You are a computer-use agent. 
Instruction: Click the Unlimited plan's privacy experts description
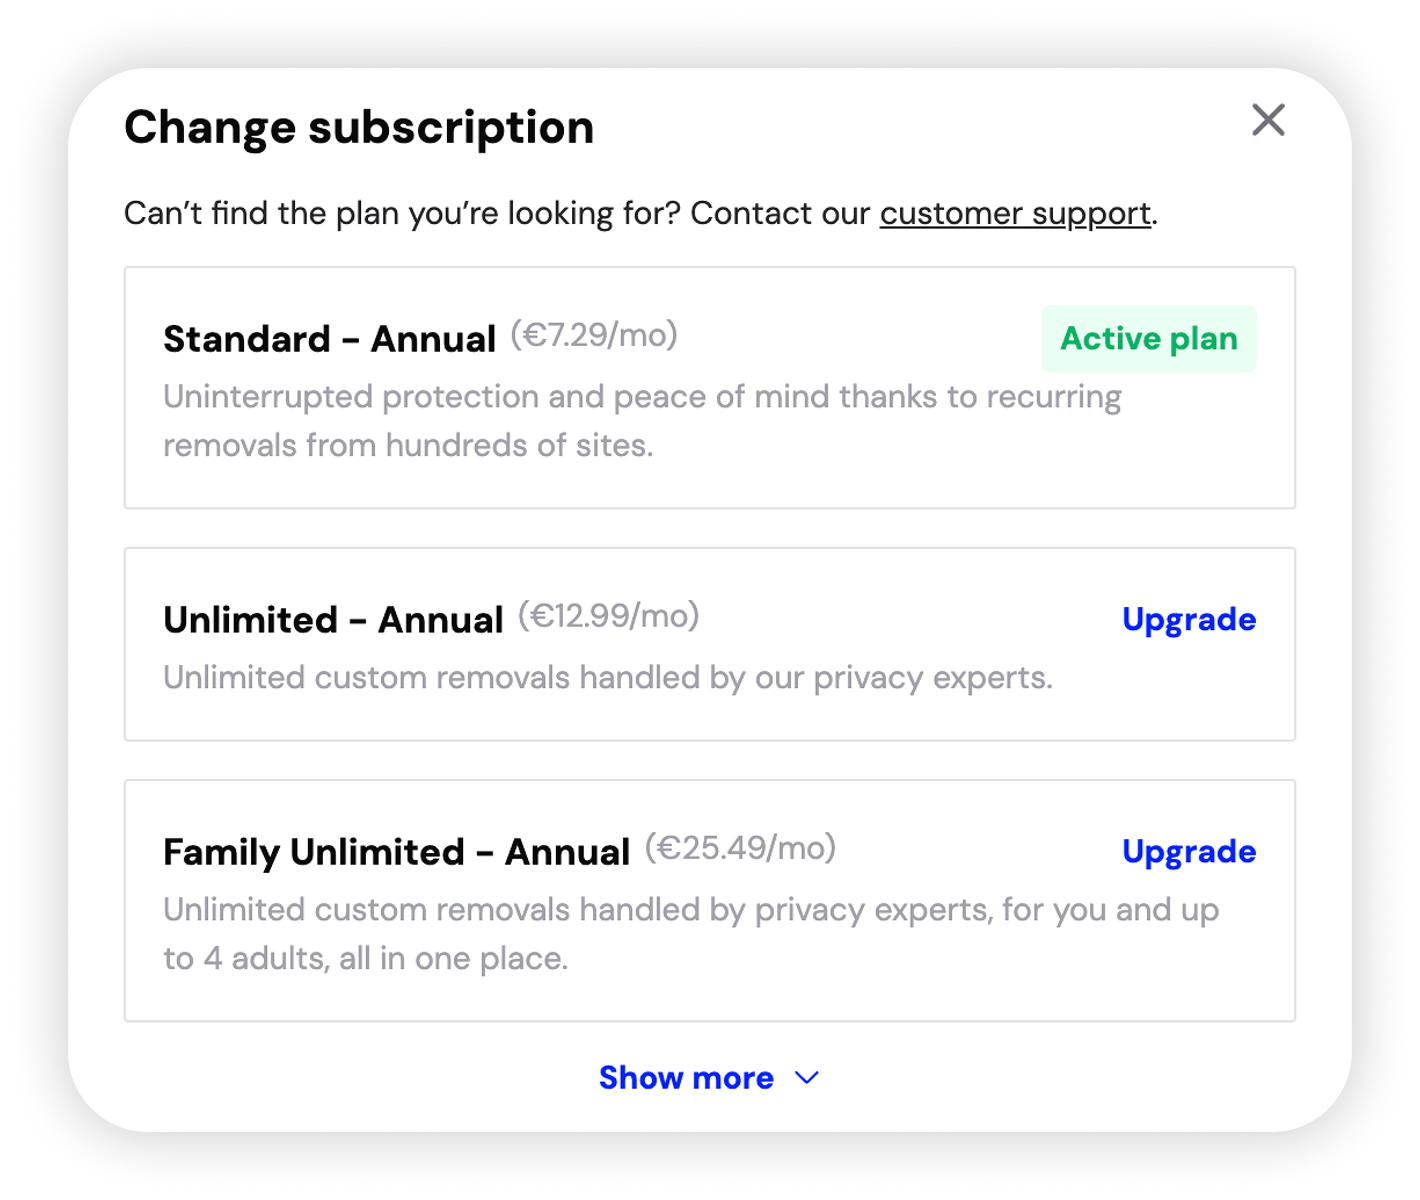(607, 678)
